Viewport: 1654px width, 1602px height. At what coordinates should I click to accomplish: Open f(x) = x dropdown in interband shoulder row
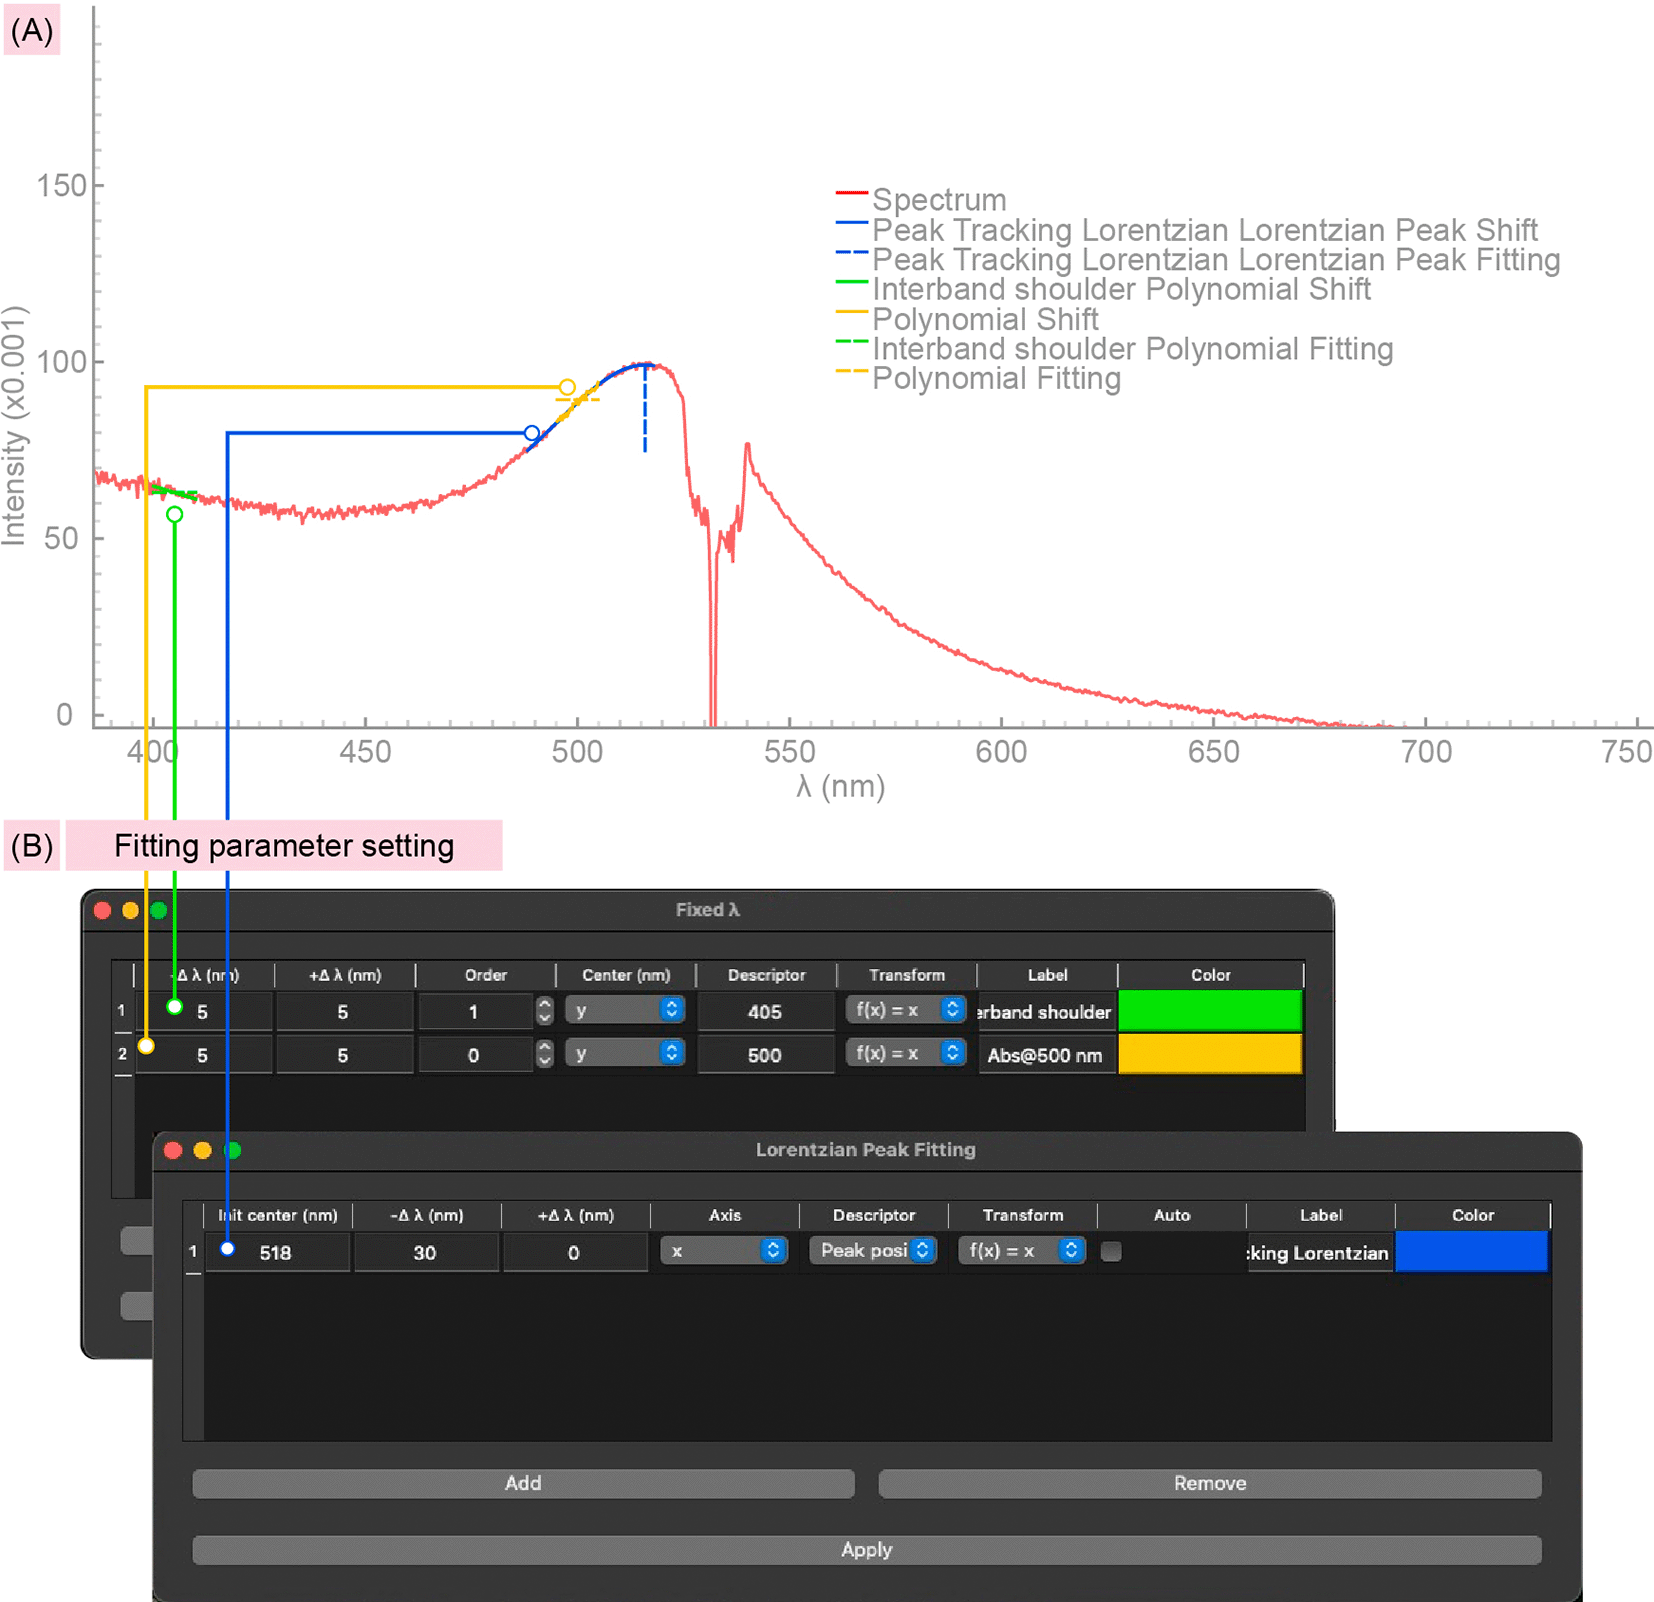(906, 1010)
